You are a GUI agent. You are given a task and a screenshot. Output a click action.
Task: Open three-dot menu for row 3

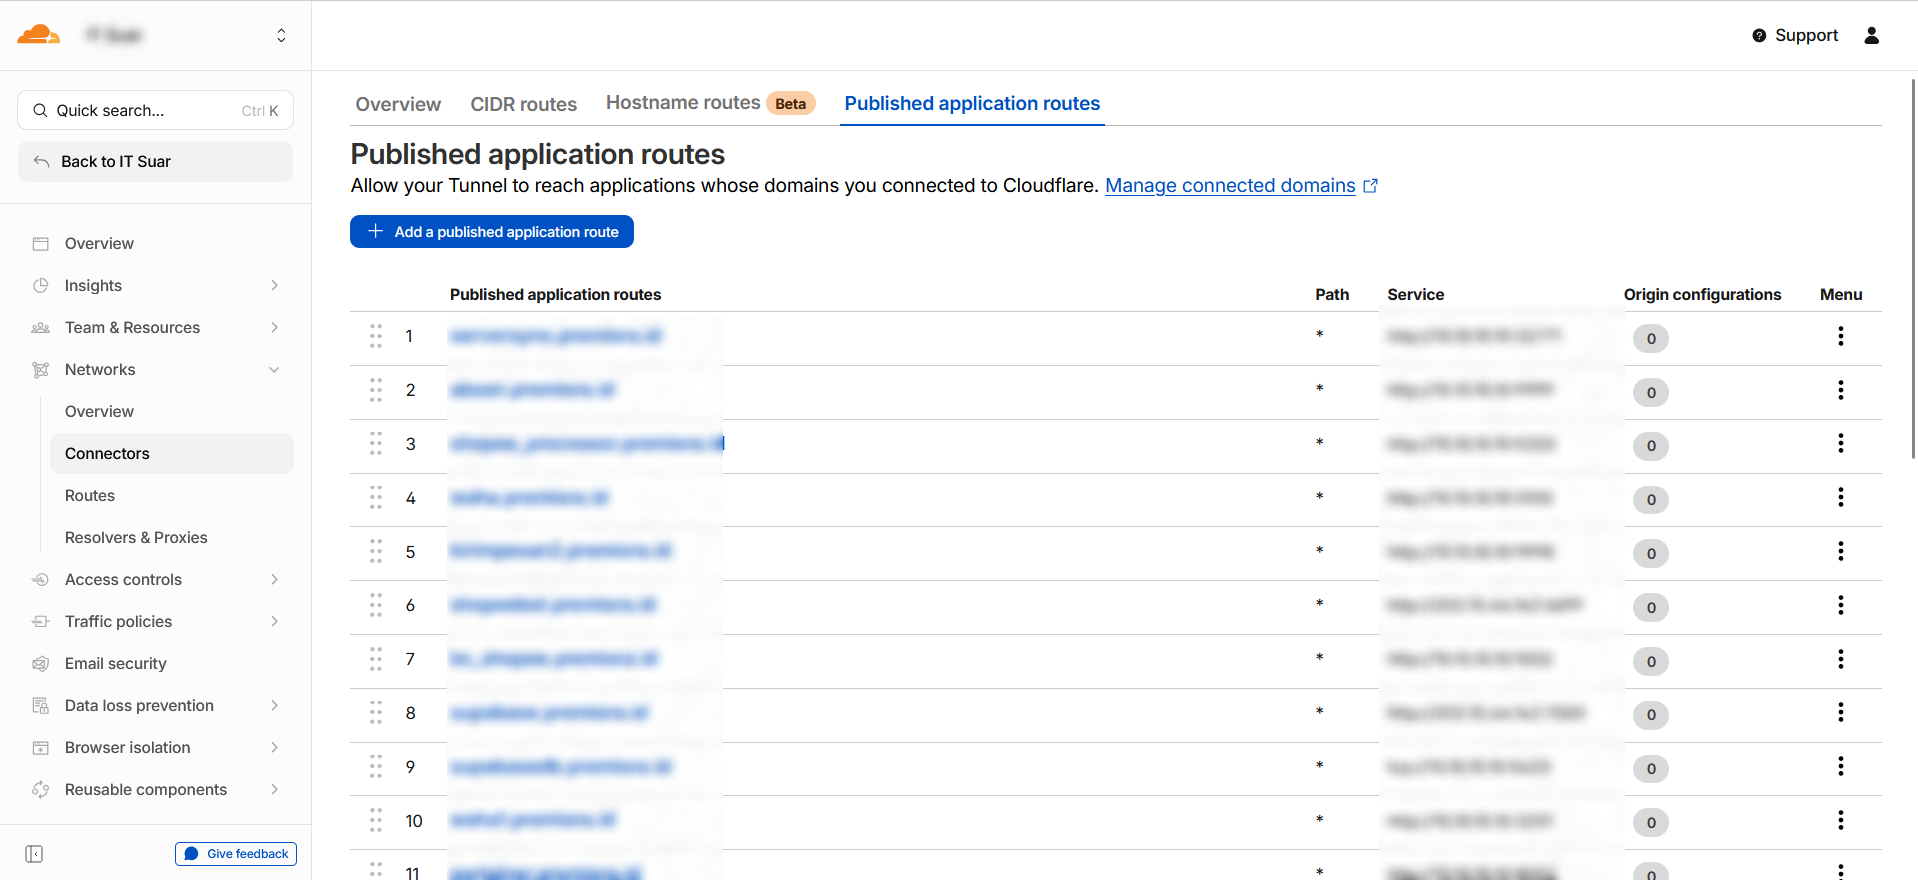pos(1840,443)
